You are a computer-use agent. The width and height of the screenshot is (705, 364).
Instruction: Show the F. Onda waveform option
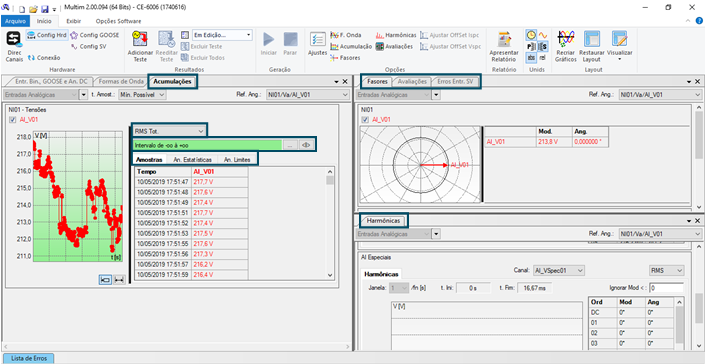pos(346,35)
